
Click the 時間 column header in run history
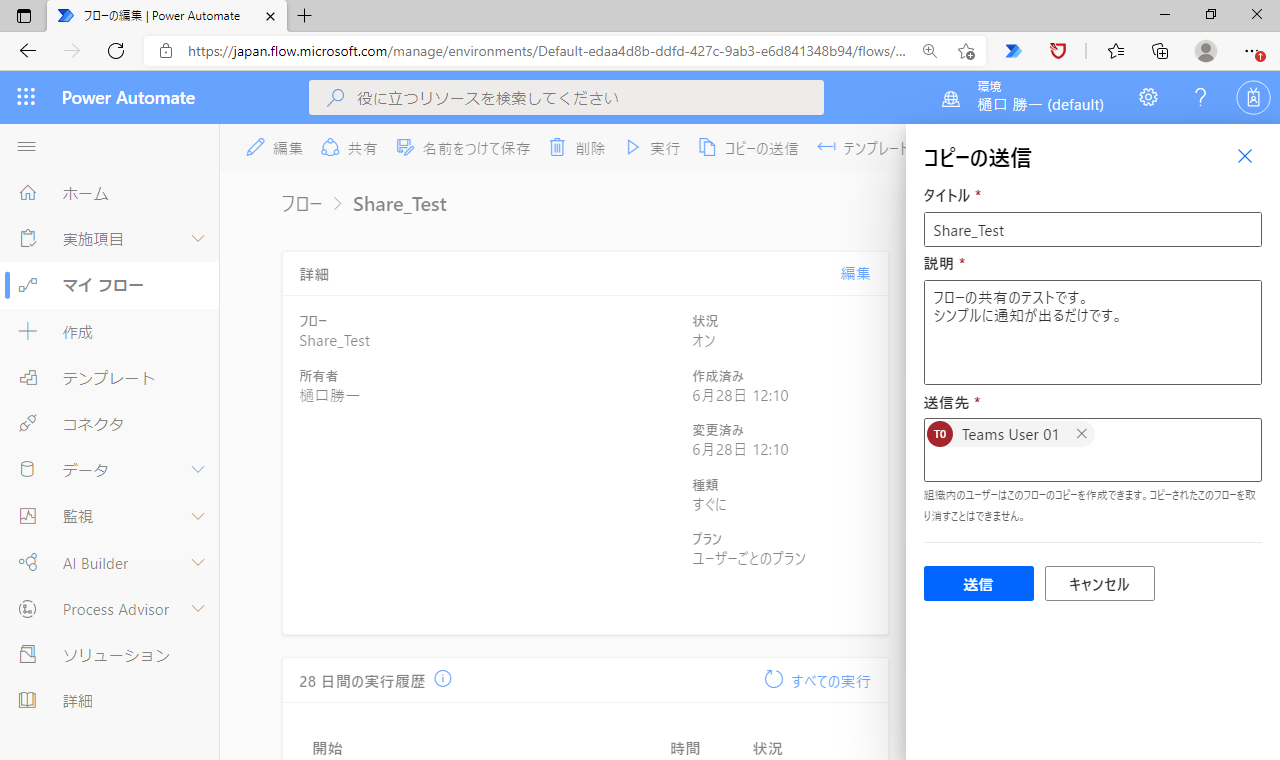pyautogui.click(x=685, y=748)
